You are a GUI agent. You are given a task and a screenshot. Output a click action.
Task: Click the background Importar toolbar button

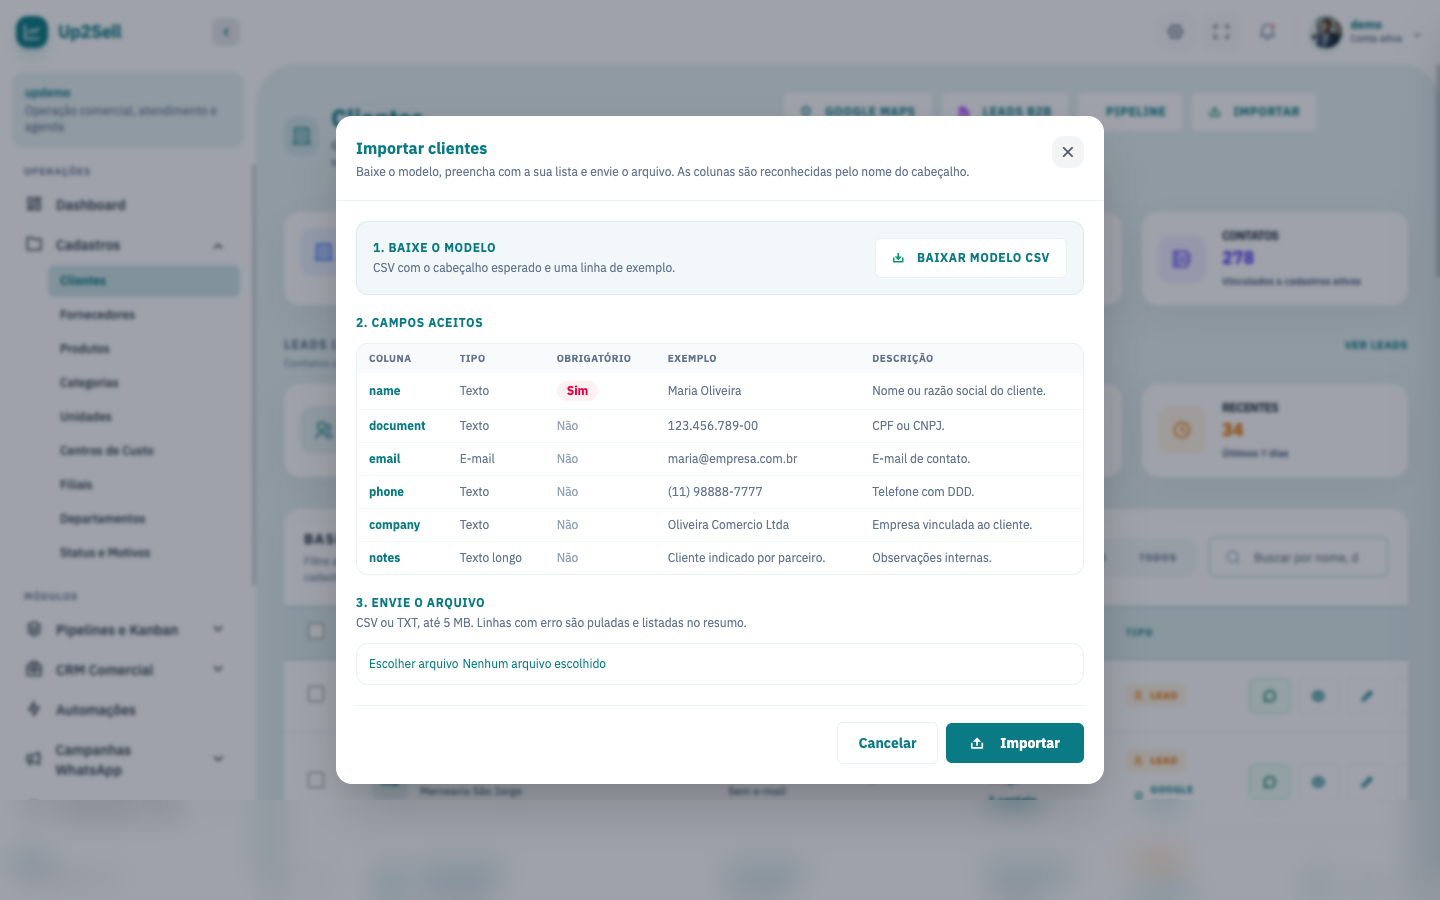coord(1254,111)
